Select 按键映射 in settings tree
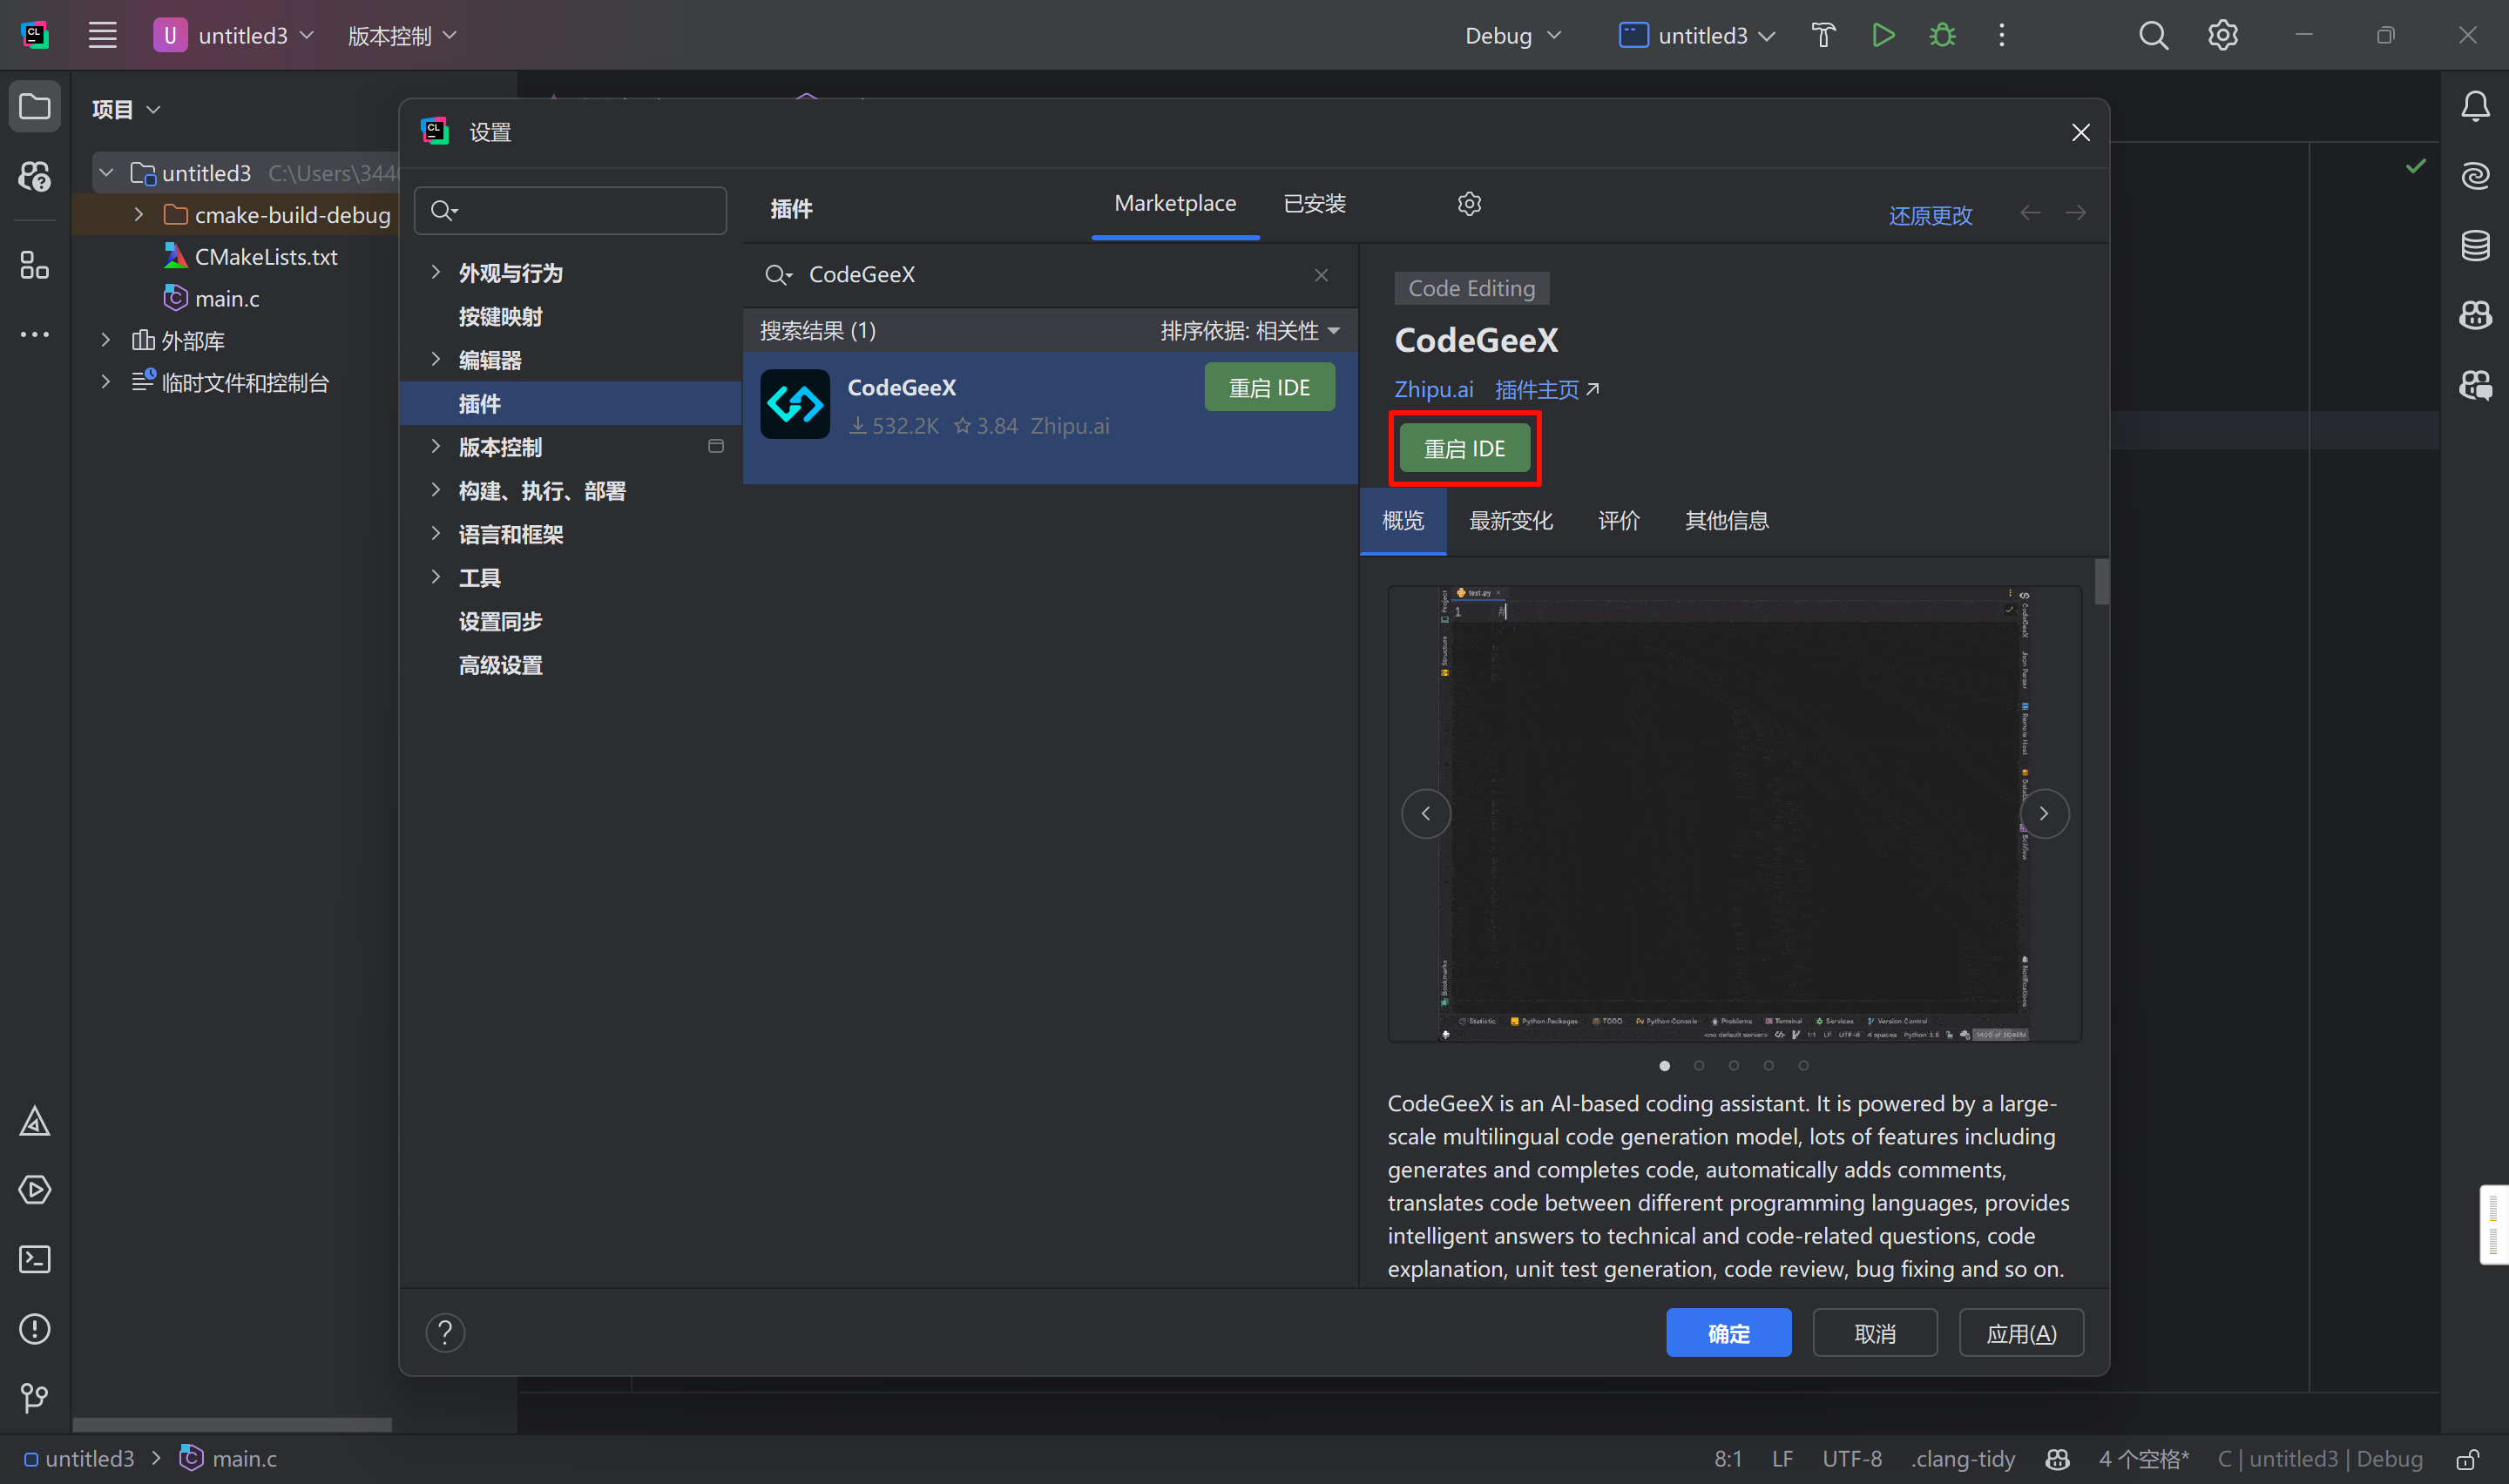 pyautogui.click(x=499, y=316)
